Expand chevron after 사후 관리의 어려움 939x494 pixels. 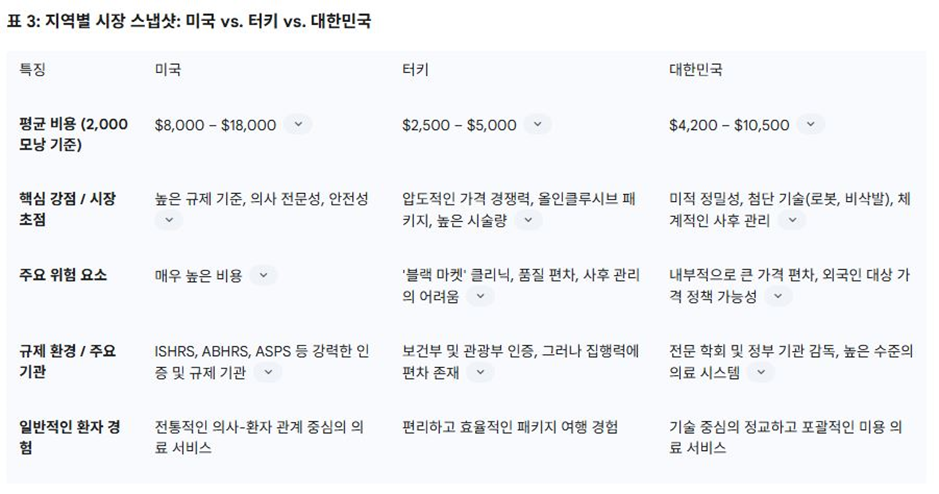[480, 296]
